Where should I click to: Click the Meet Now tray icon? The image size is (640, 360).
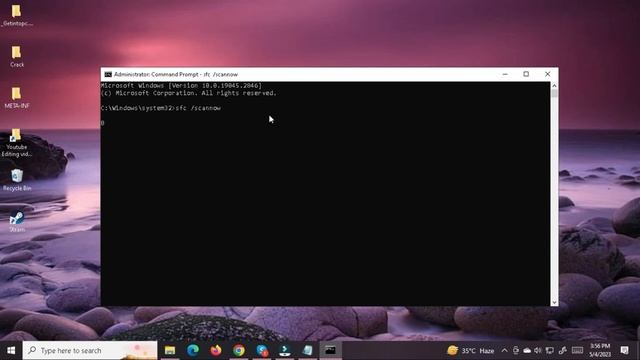click(516, 350)
